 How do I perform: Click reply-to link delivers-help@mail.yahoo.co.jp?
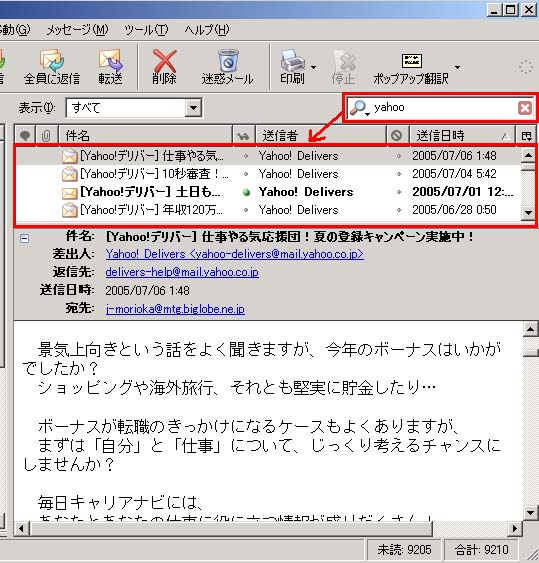pos(182,272)
